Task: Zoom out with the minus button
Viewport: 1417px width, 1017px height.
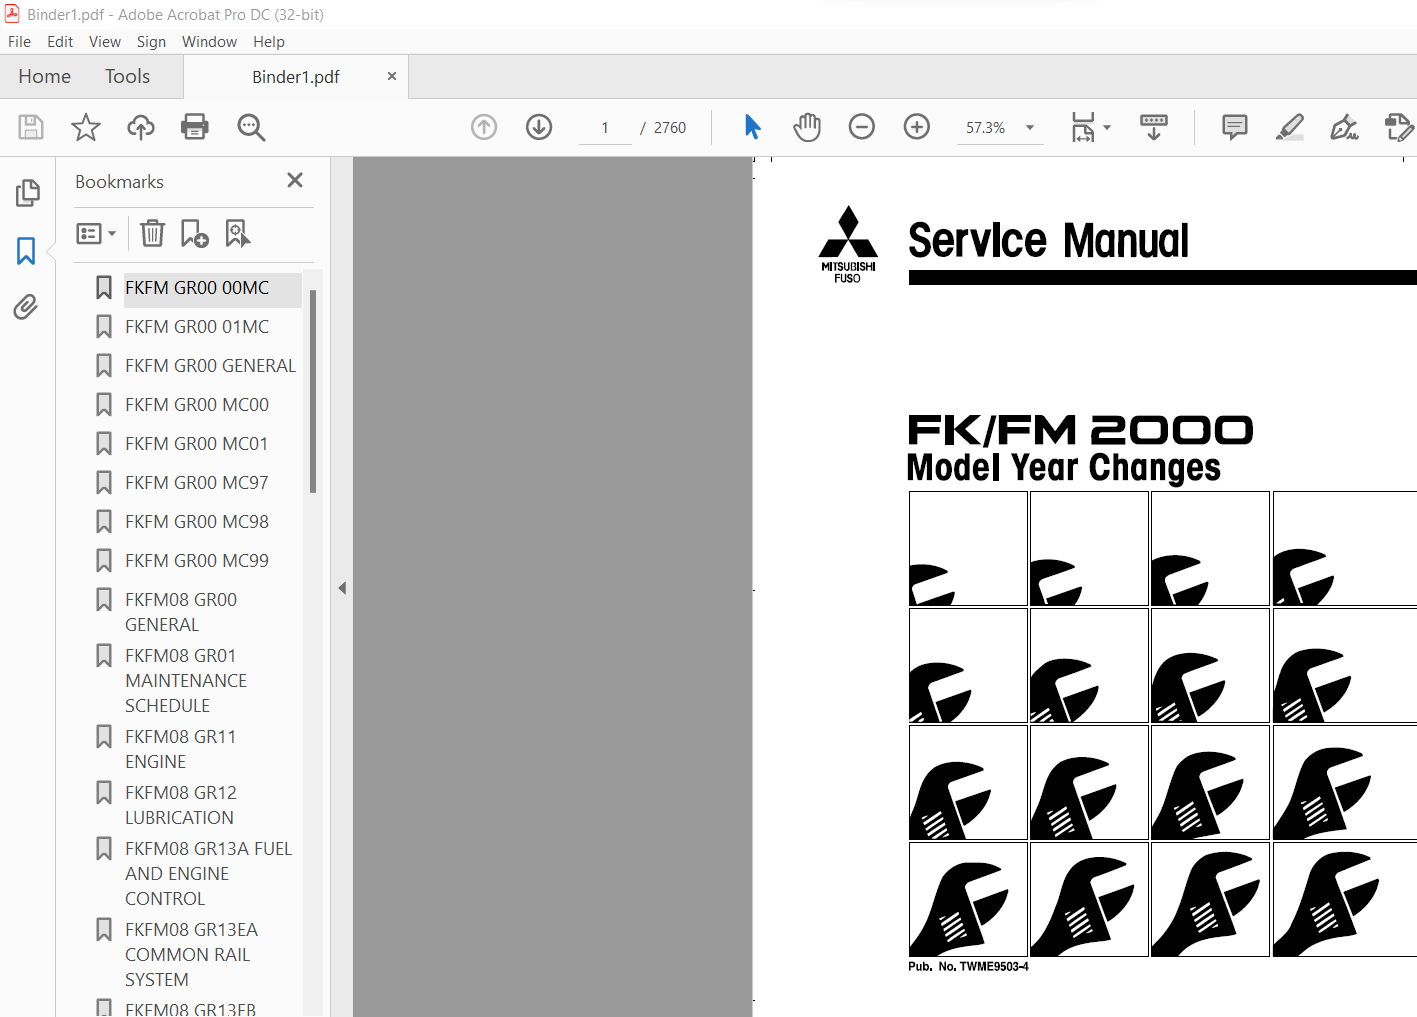Action: pos(862,127)
